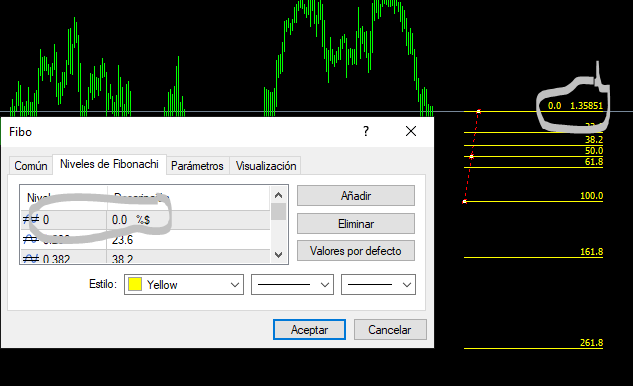
Task: Click the levels list scrollbar thumb
Action: click(x=279, y=212)
